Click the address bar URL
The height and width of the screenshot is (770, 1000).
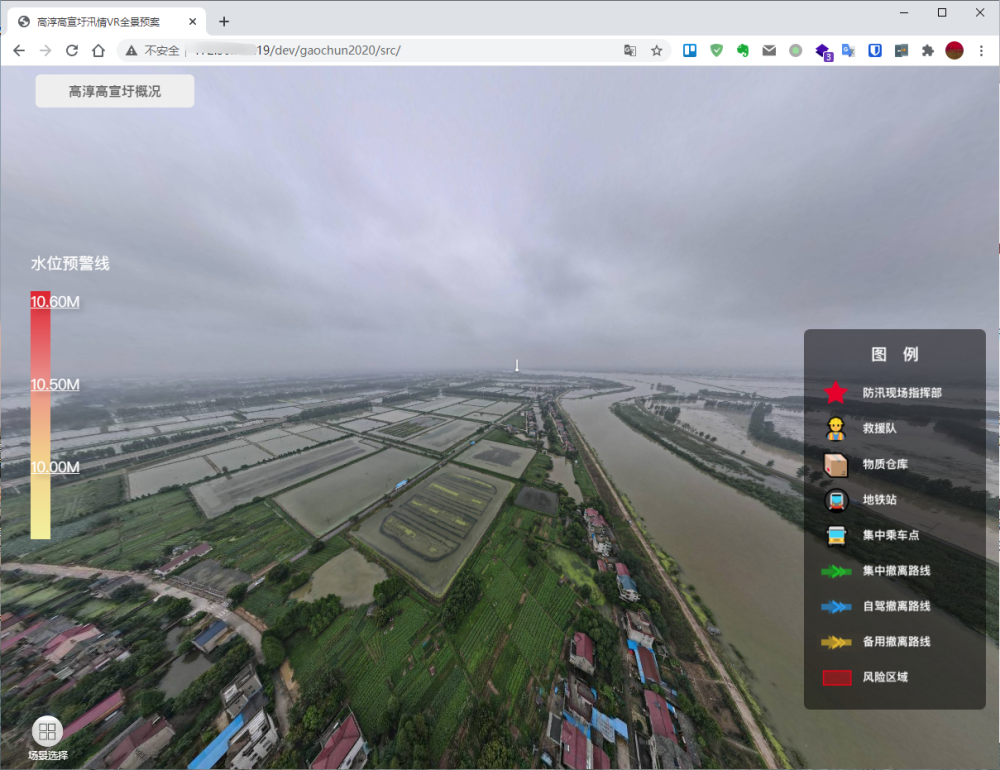(298, 50)
